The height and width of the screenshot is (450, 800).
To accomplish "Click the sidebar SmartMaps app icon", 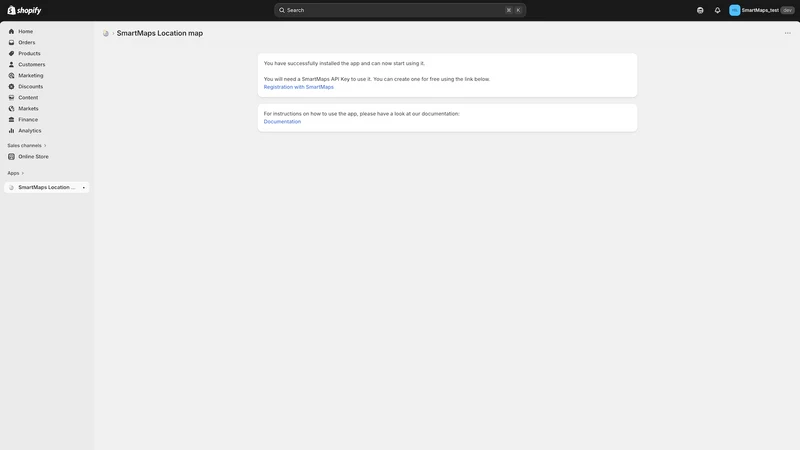I will click(x=11, y=187).
